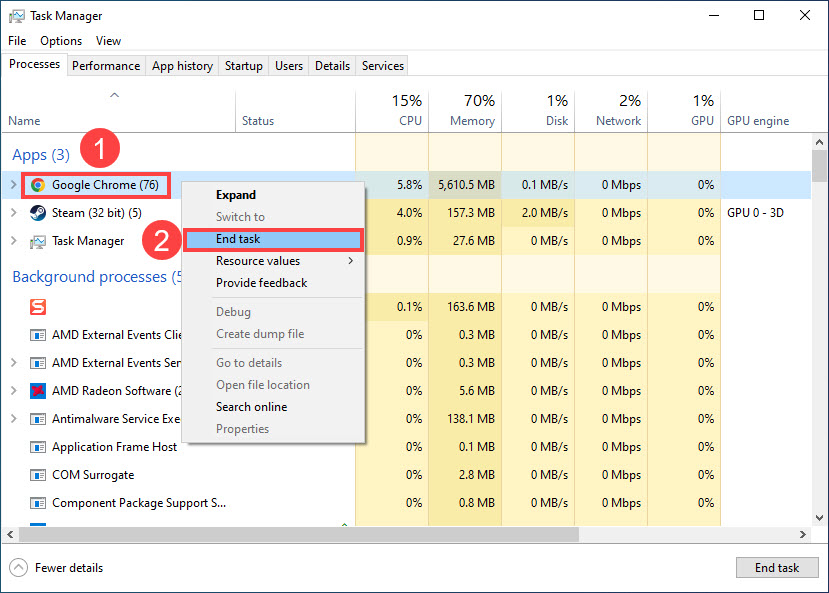Click the Application Frame Host icon
Screen dimensions: 829x593
click(x=38, y=446)
